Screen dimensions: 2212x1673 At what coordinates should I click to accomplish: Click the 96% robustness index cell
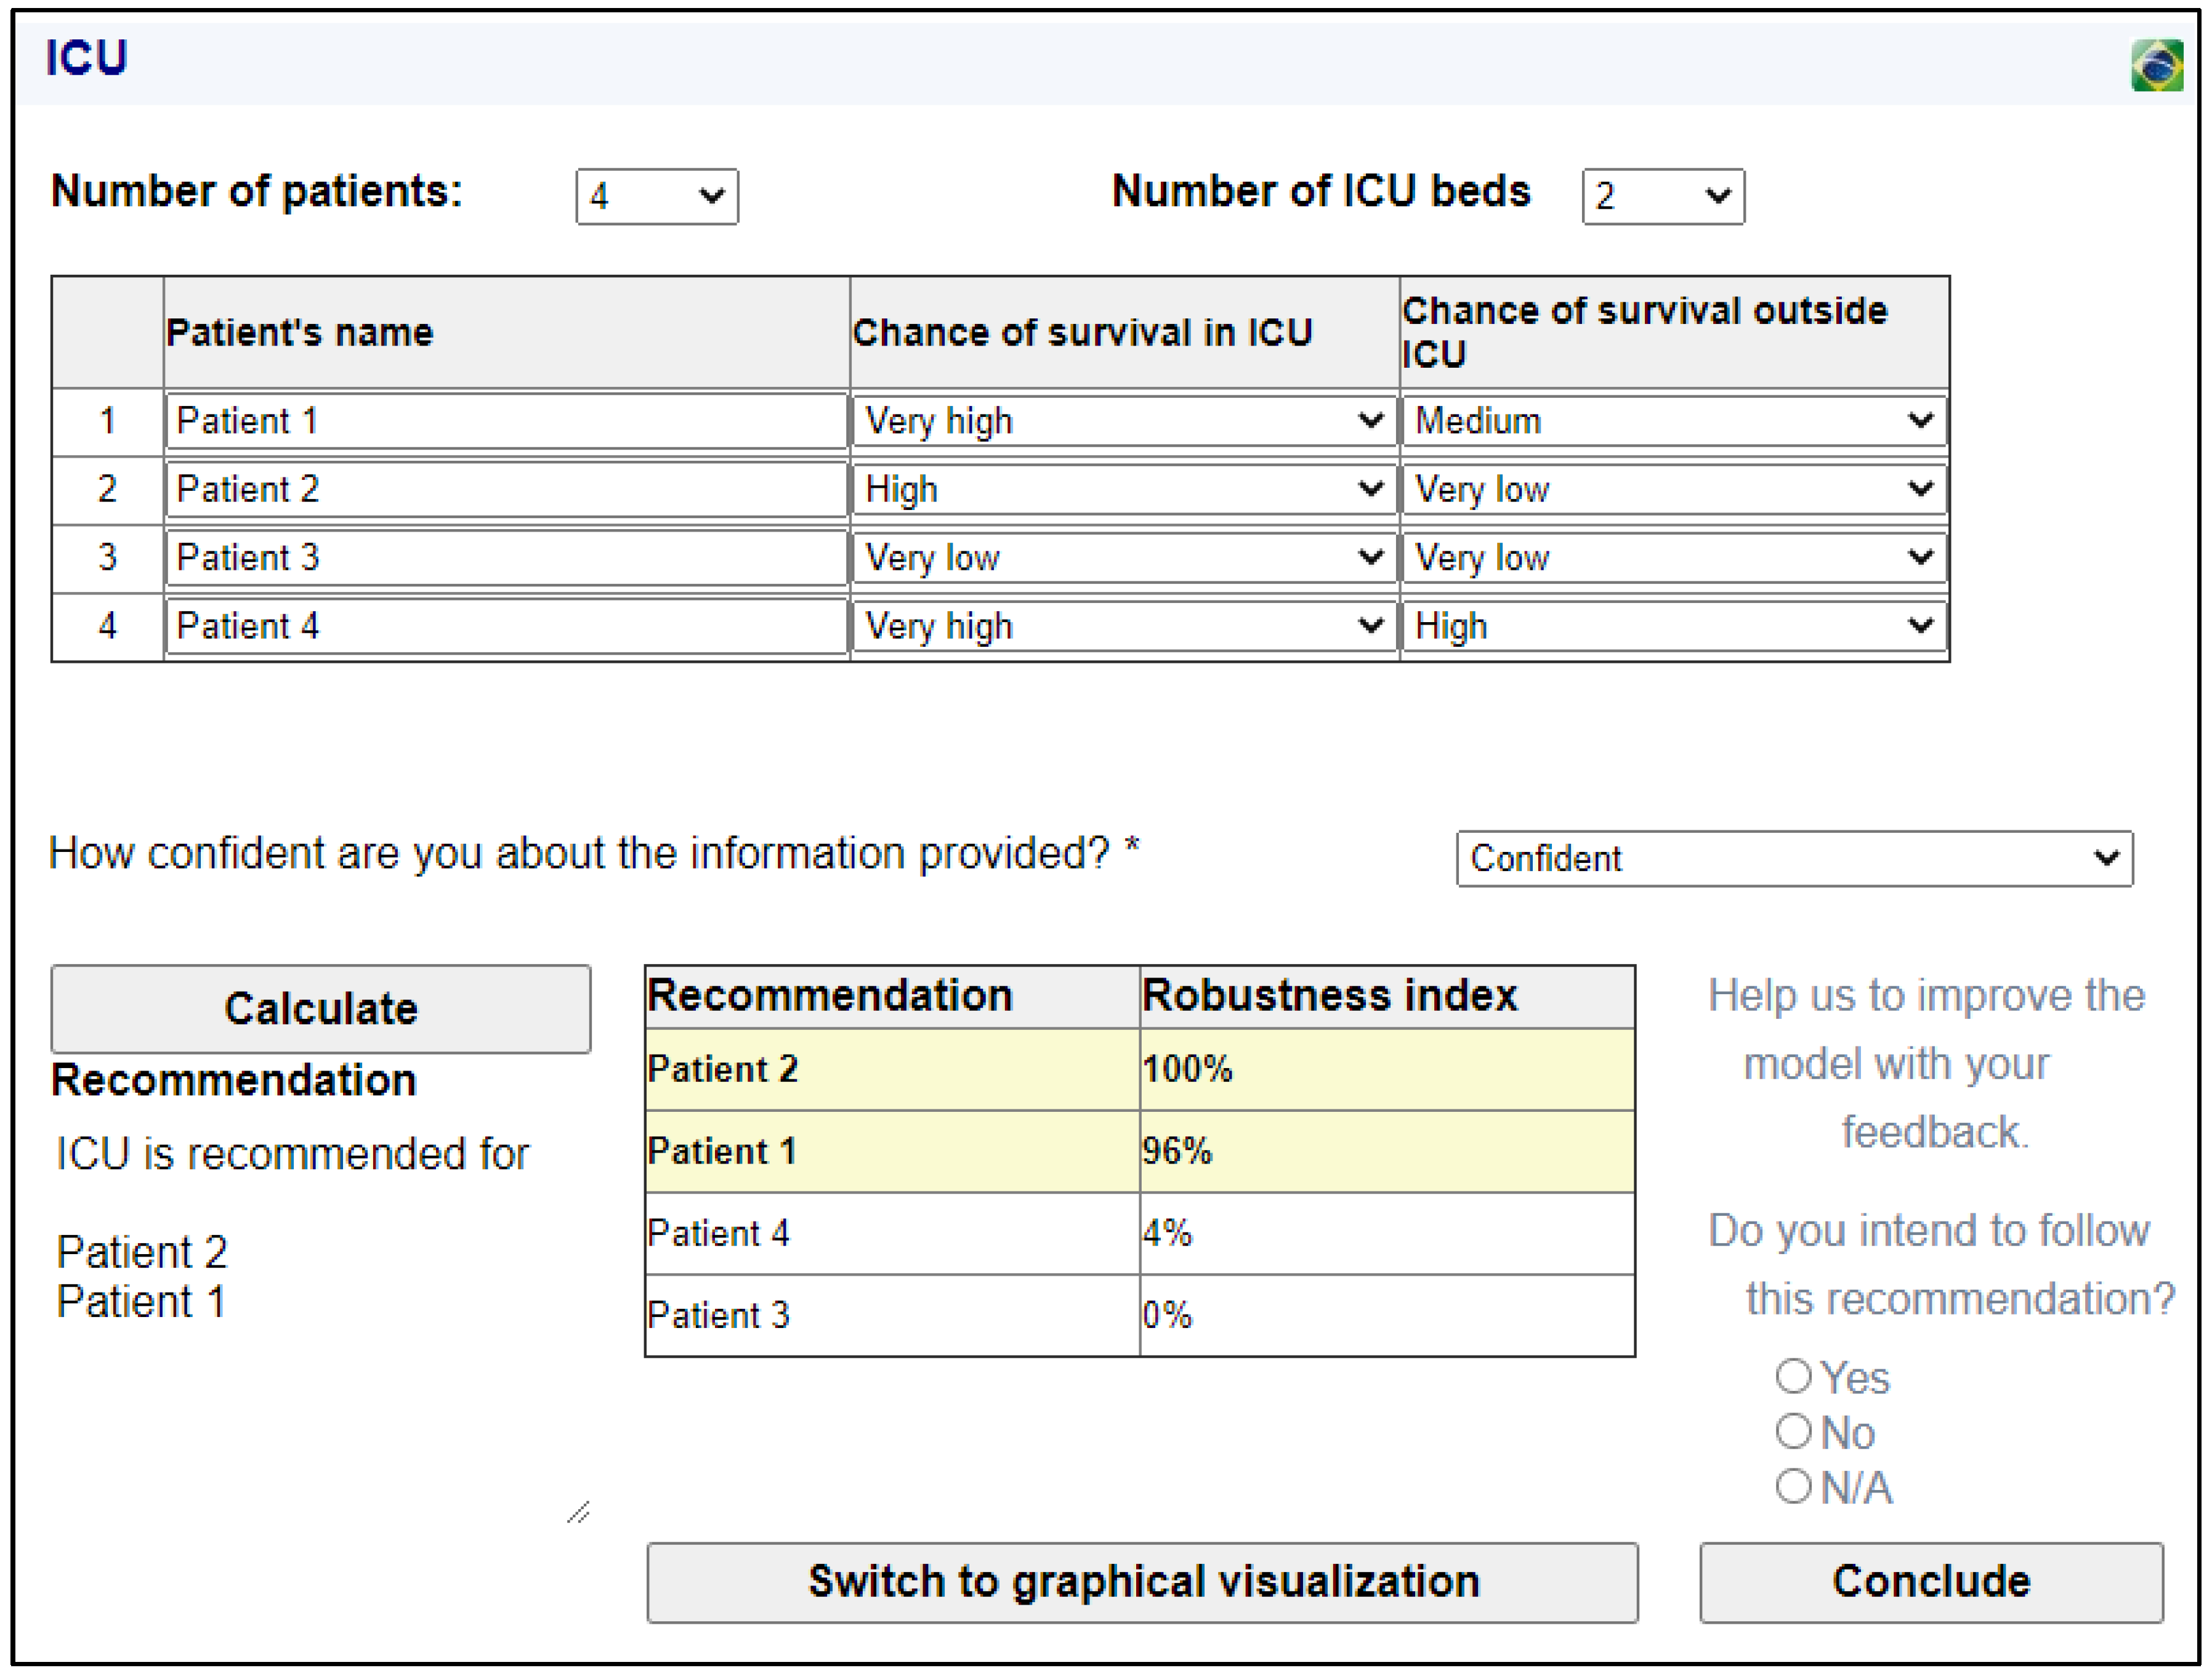(x=1387, y=1151)
